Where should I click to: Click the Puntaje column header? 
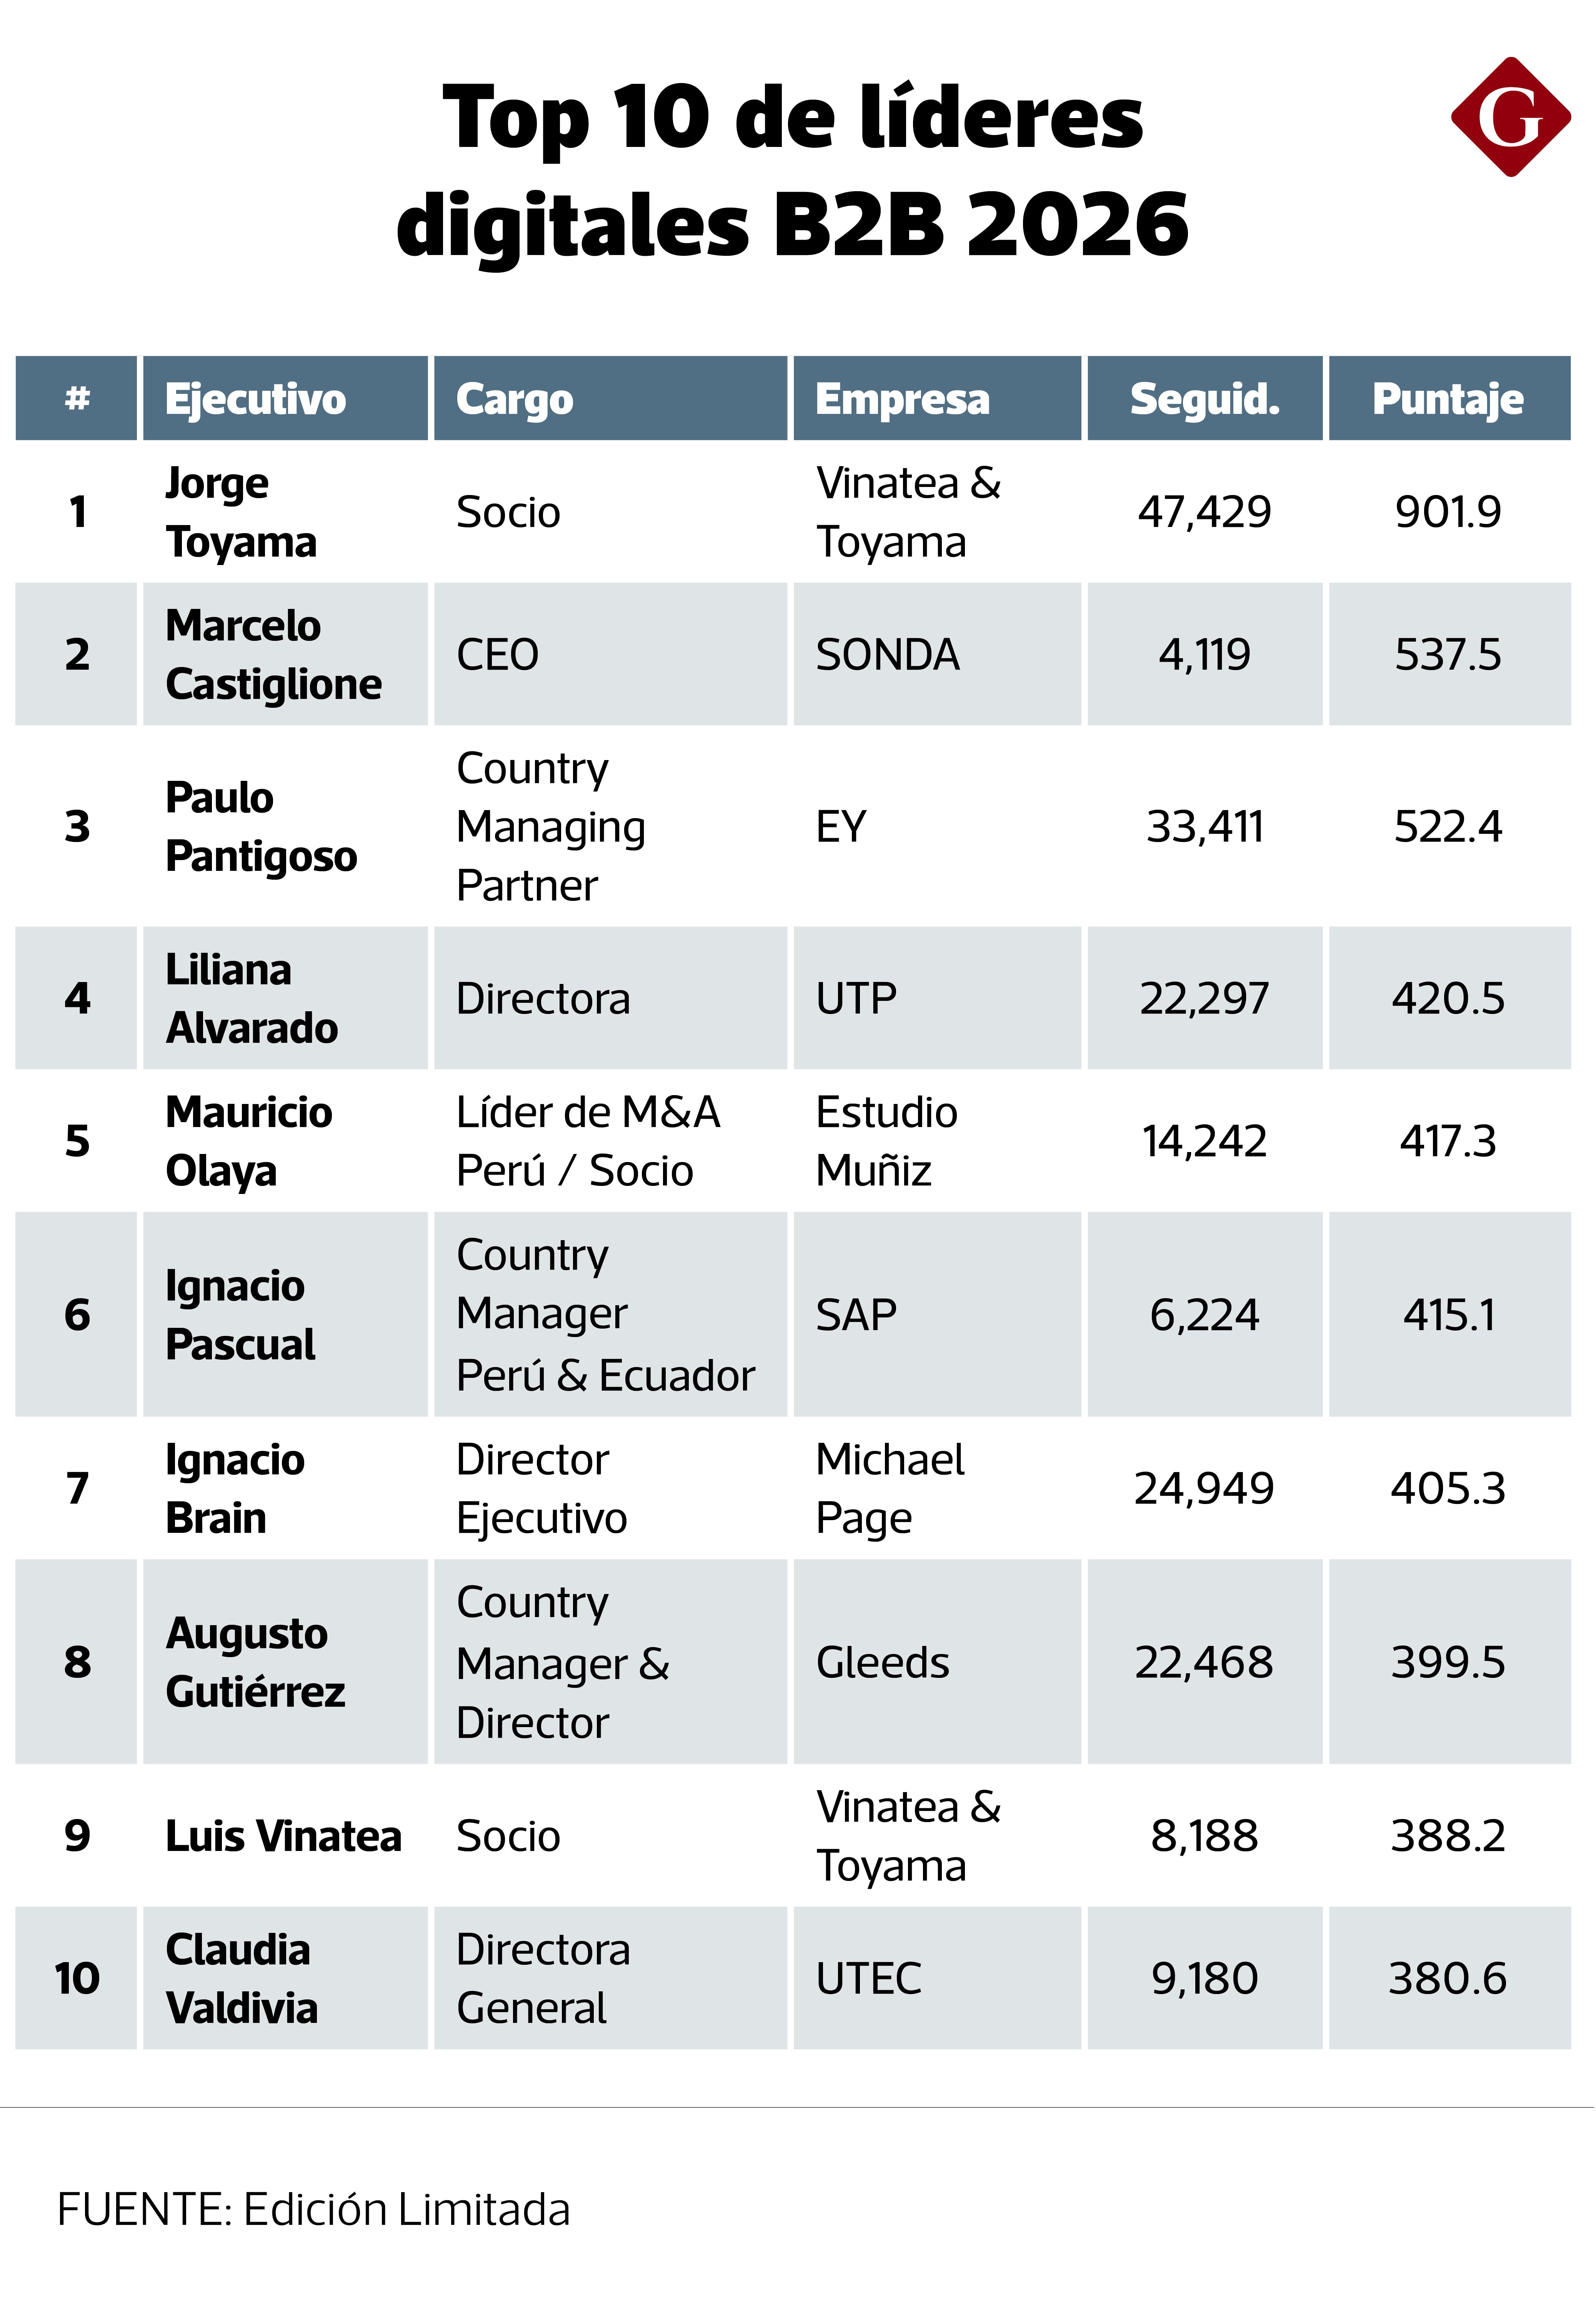[1449, 398]
